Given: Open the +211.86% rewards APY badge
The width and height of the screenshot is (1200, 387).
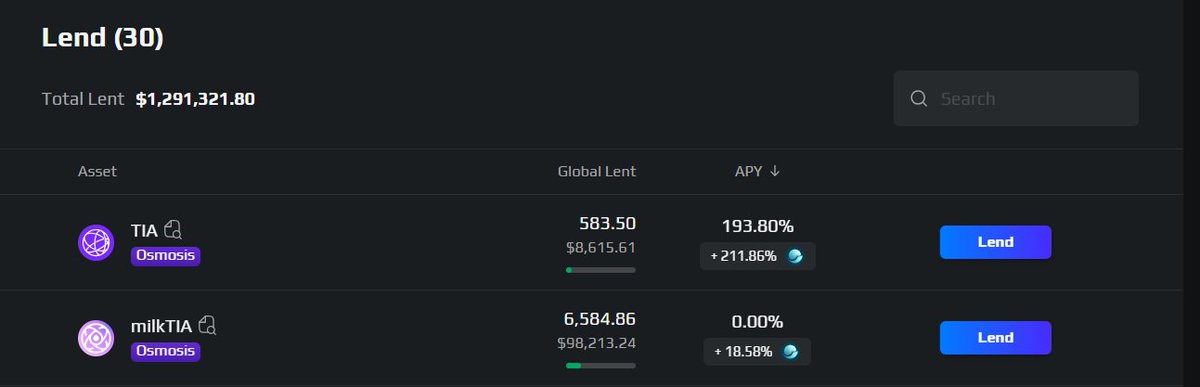Looking at the screenshot, I should 757,256.
